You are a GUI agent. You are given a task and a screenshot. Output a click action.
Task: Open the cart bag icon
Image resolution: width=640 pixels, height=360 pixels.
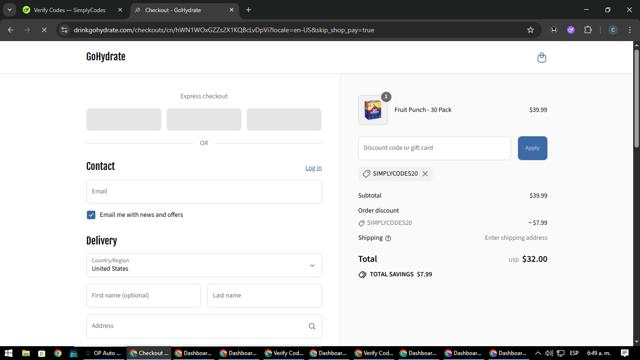(541, 58)
